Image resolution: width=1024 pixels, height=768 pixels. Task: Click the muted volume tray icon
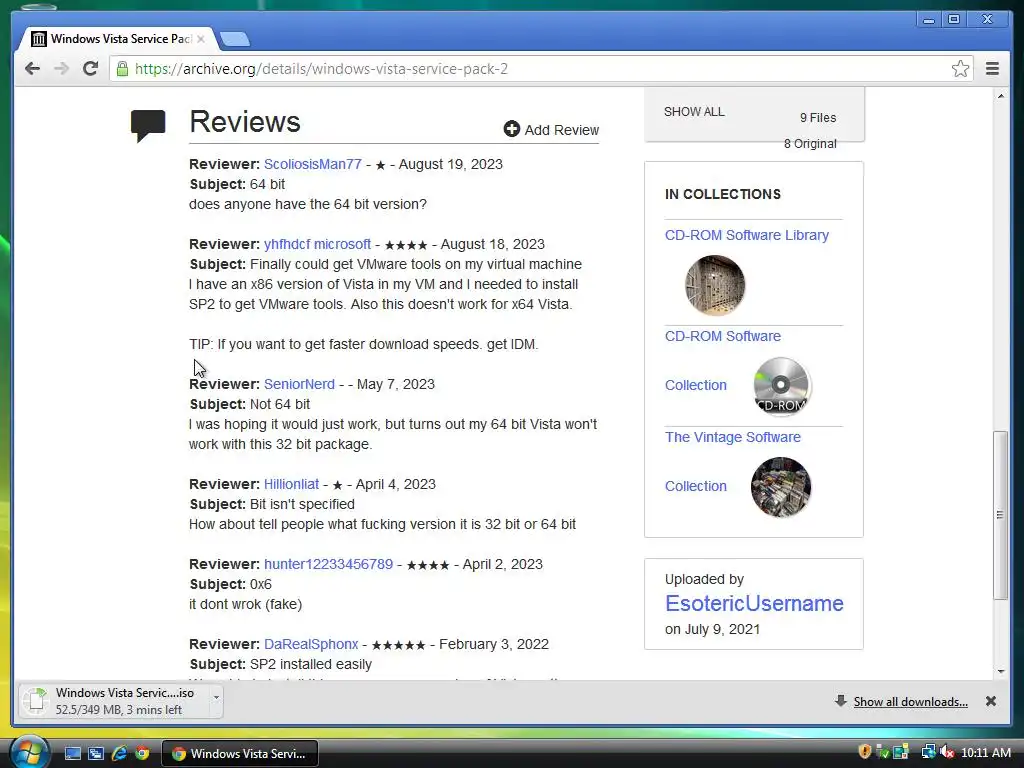pyautogui.click(x=947, y=752)
